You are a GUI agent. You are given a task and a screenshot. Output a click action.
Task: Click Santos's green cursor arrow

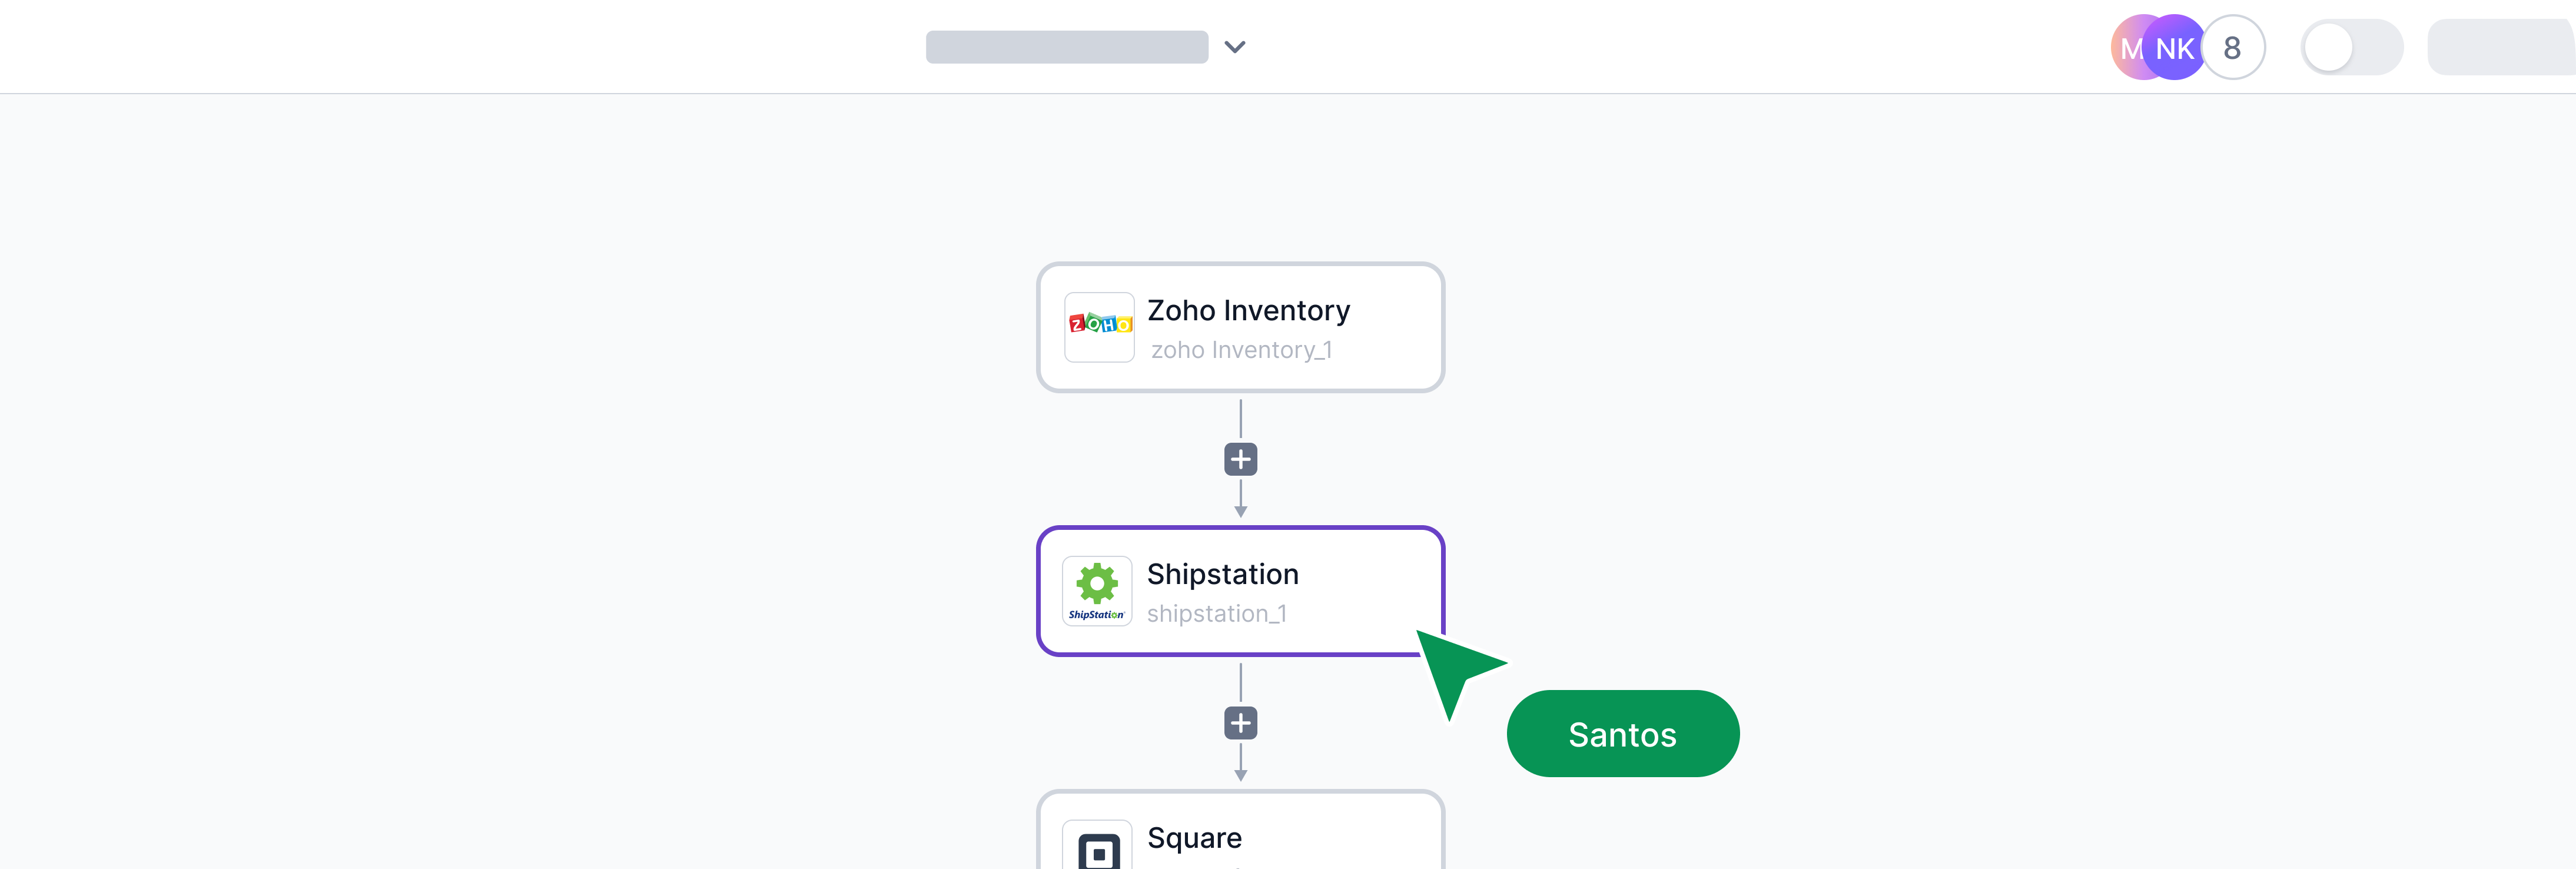point(1455,668)
